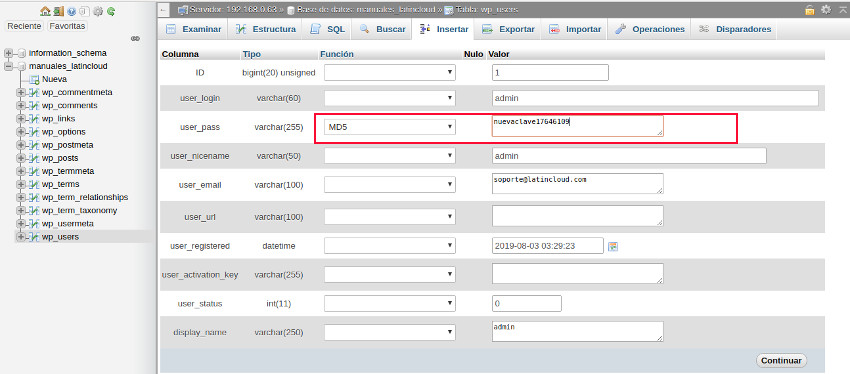This screenshot has width=850, height=374.
Task: Open the SQL tab
Action: coord(327,29)
